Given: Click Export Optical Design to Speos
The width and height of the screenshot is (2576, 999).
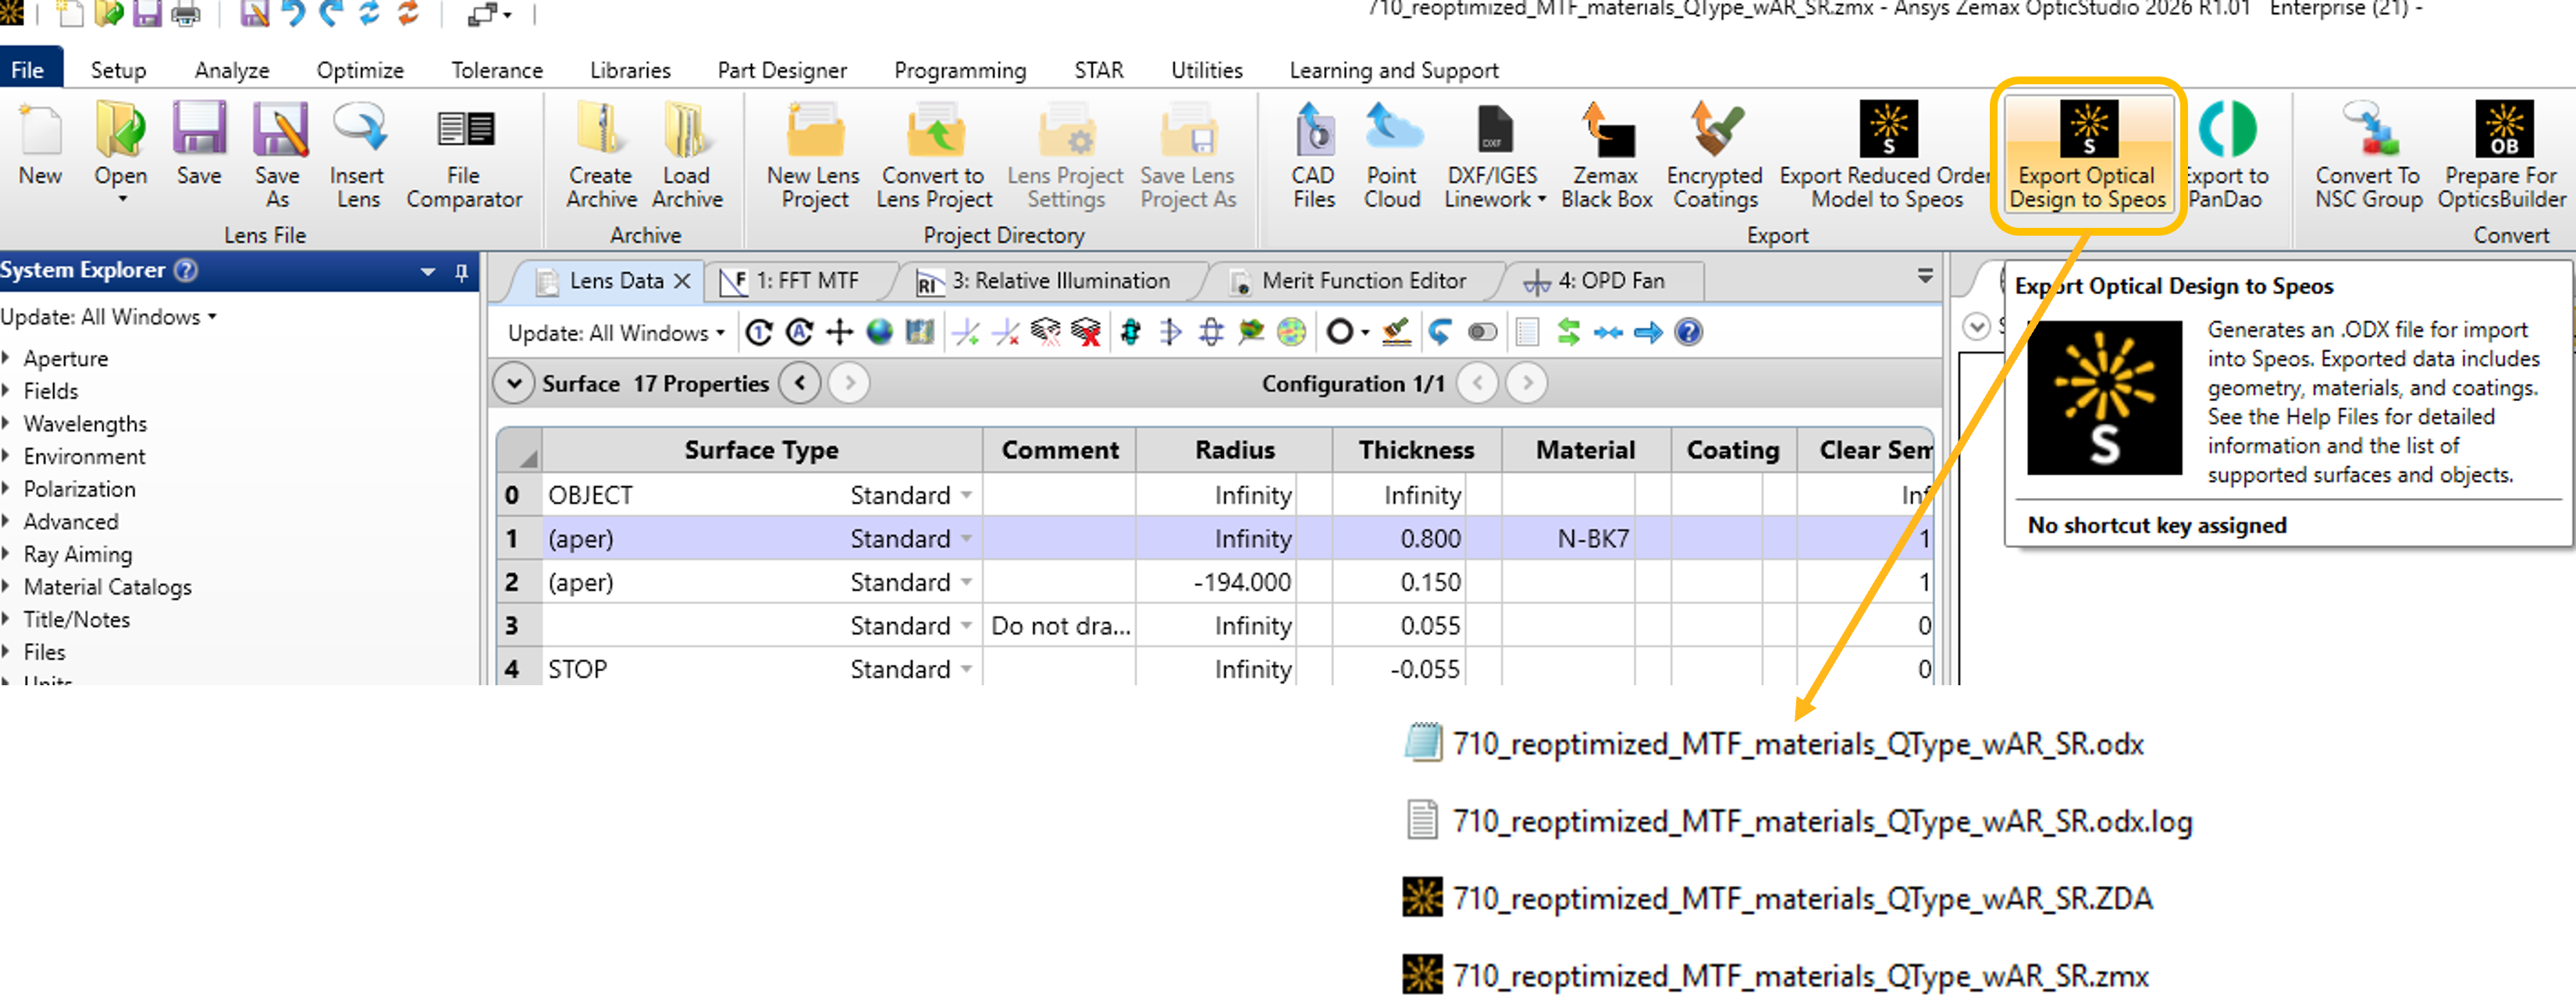Looking at the screenshot, I should 2087,154.
